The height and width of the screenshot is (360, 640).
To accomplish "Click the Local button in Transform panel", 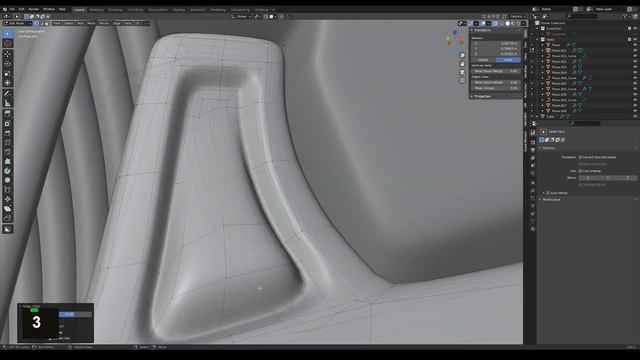I will (508, 60).
